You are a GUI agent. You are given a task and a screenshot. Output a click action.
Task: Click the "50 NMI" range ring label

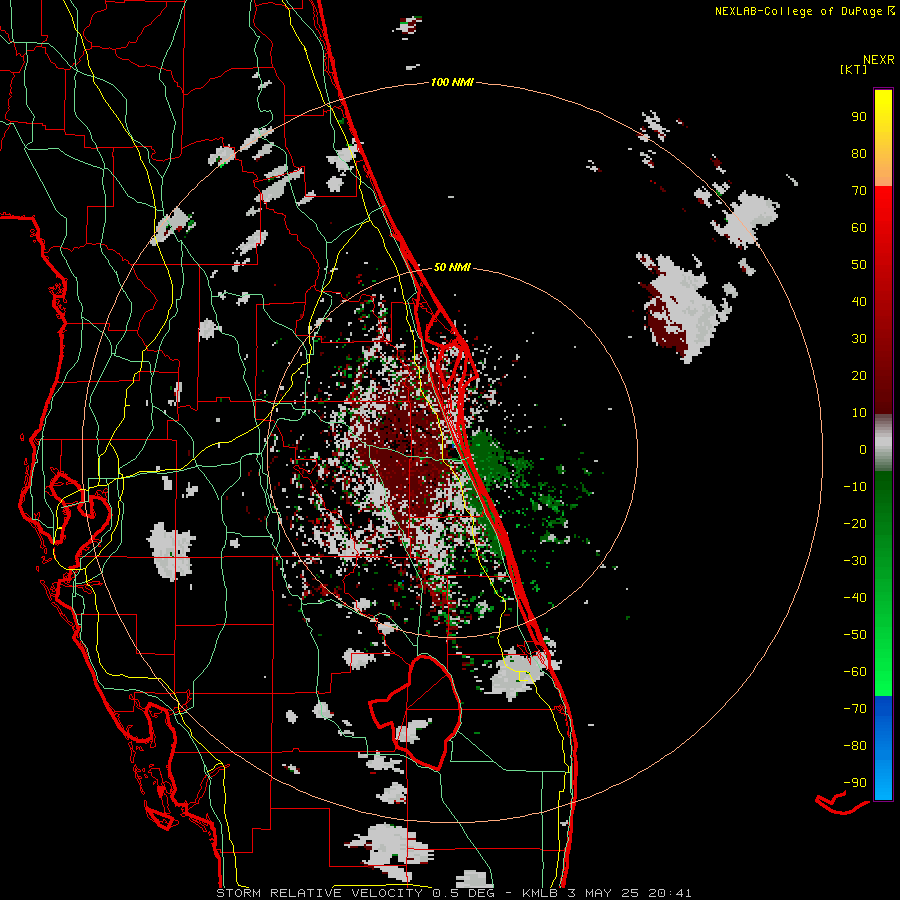(452, 267)
